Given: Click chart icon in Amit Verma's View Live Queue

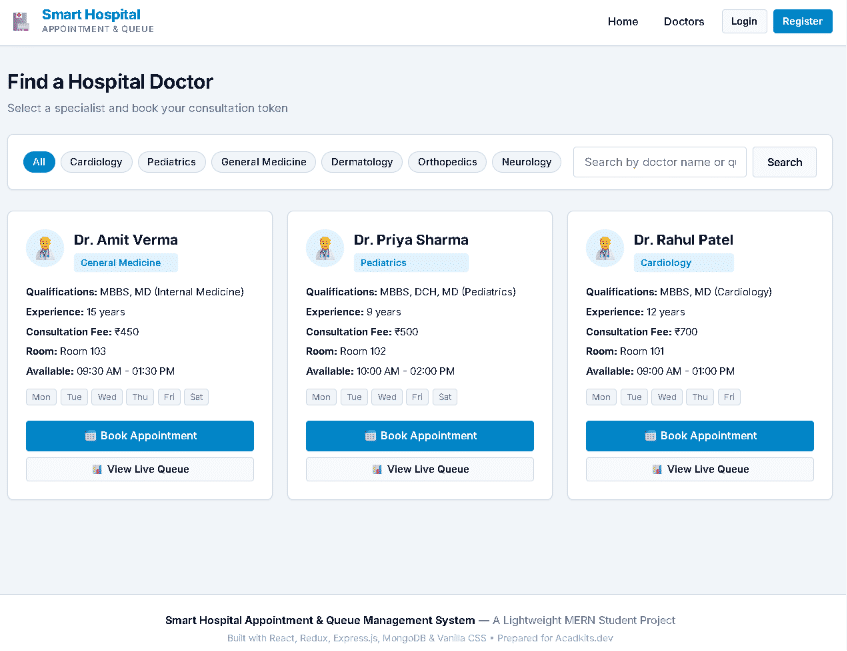Looking at the screenshot, I should [97, 469].
